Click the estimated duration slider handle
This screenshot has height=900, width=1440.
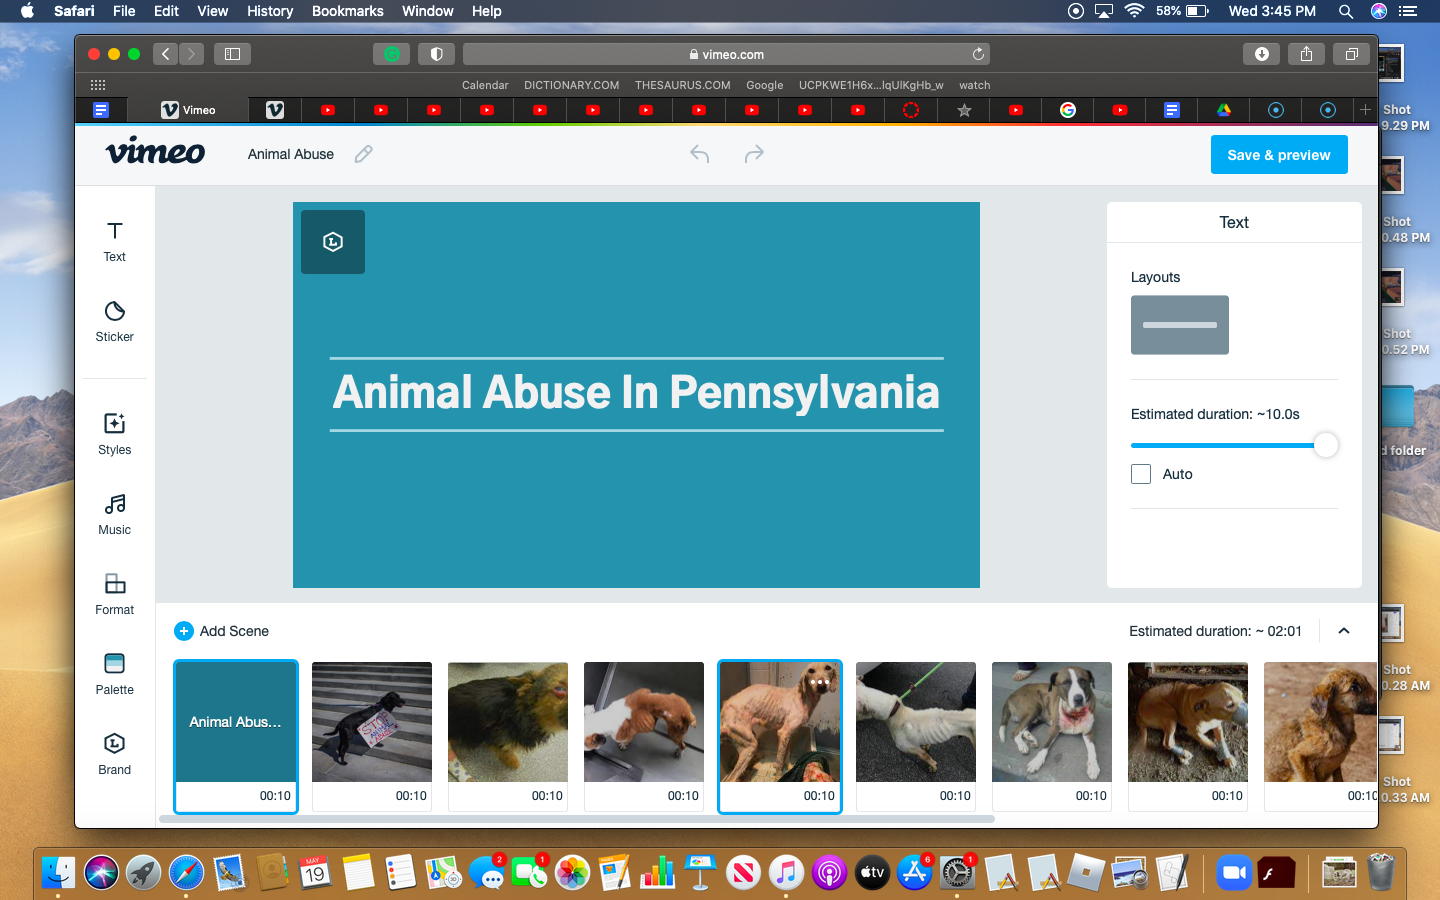click(1325, 445)
